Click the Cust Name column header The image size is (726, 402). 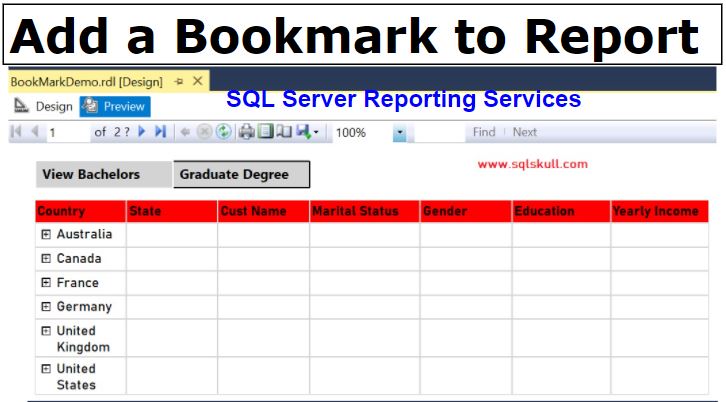click(263, 211)
